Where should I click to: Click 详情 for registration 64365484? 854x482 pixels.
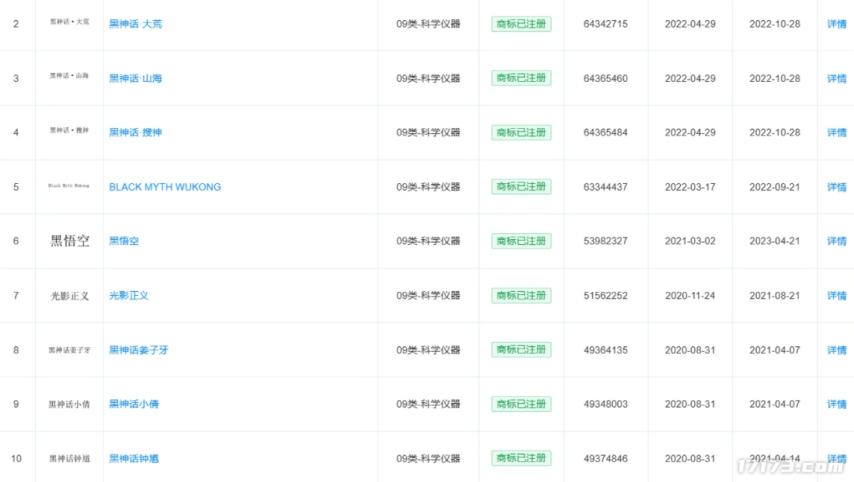[x=837, y=132]
